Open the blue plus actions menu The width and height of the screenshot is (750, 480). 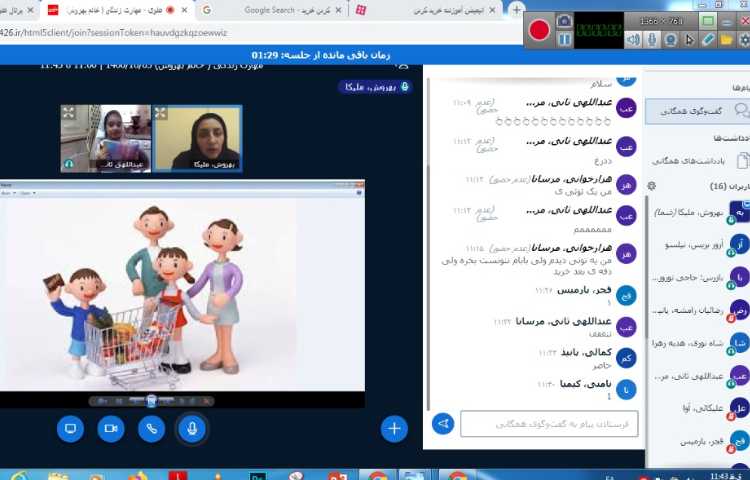[394, 428]
